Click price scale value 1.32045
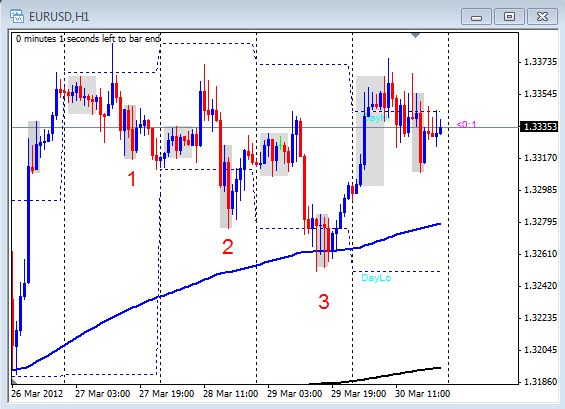Viewport: 565px width, 409px height. pyautogui.click(x=540, y=350)
